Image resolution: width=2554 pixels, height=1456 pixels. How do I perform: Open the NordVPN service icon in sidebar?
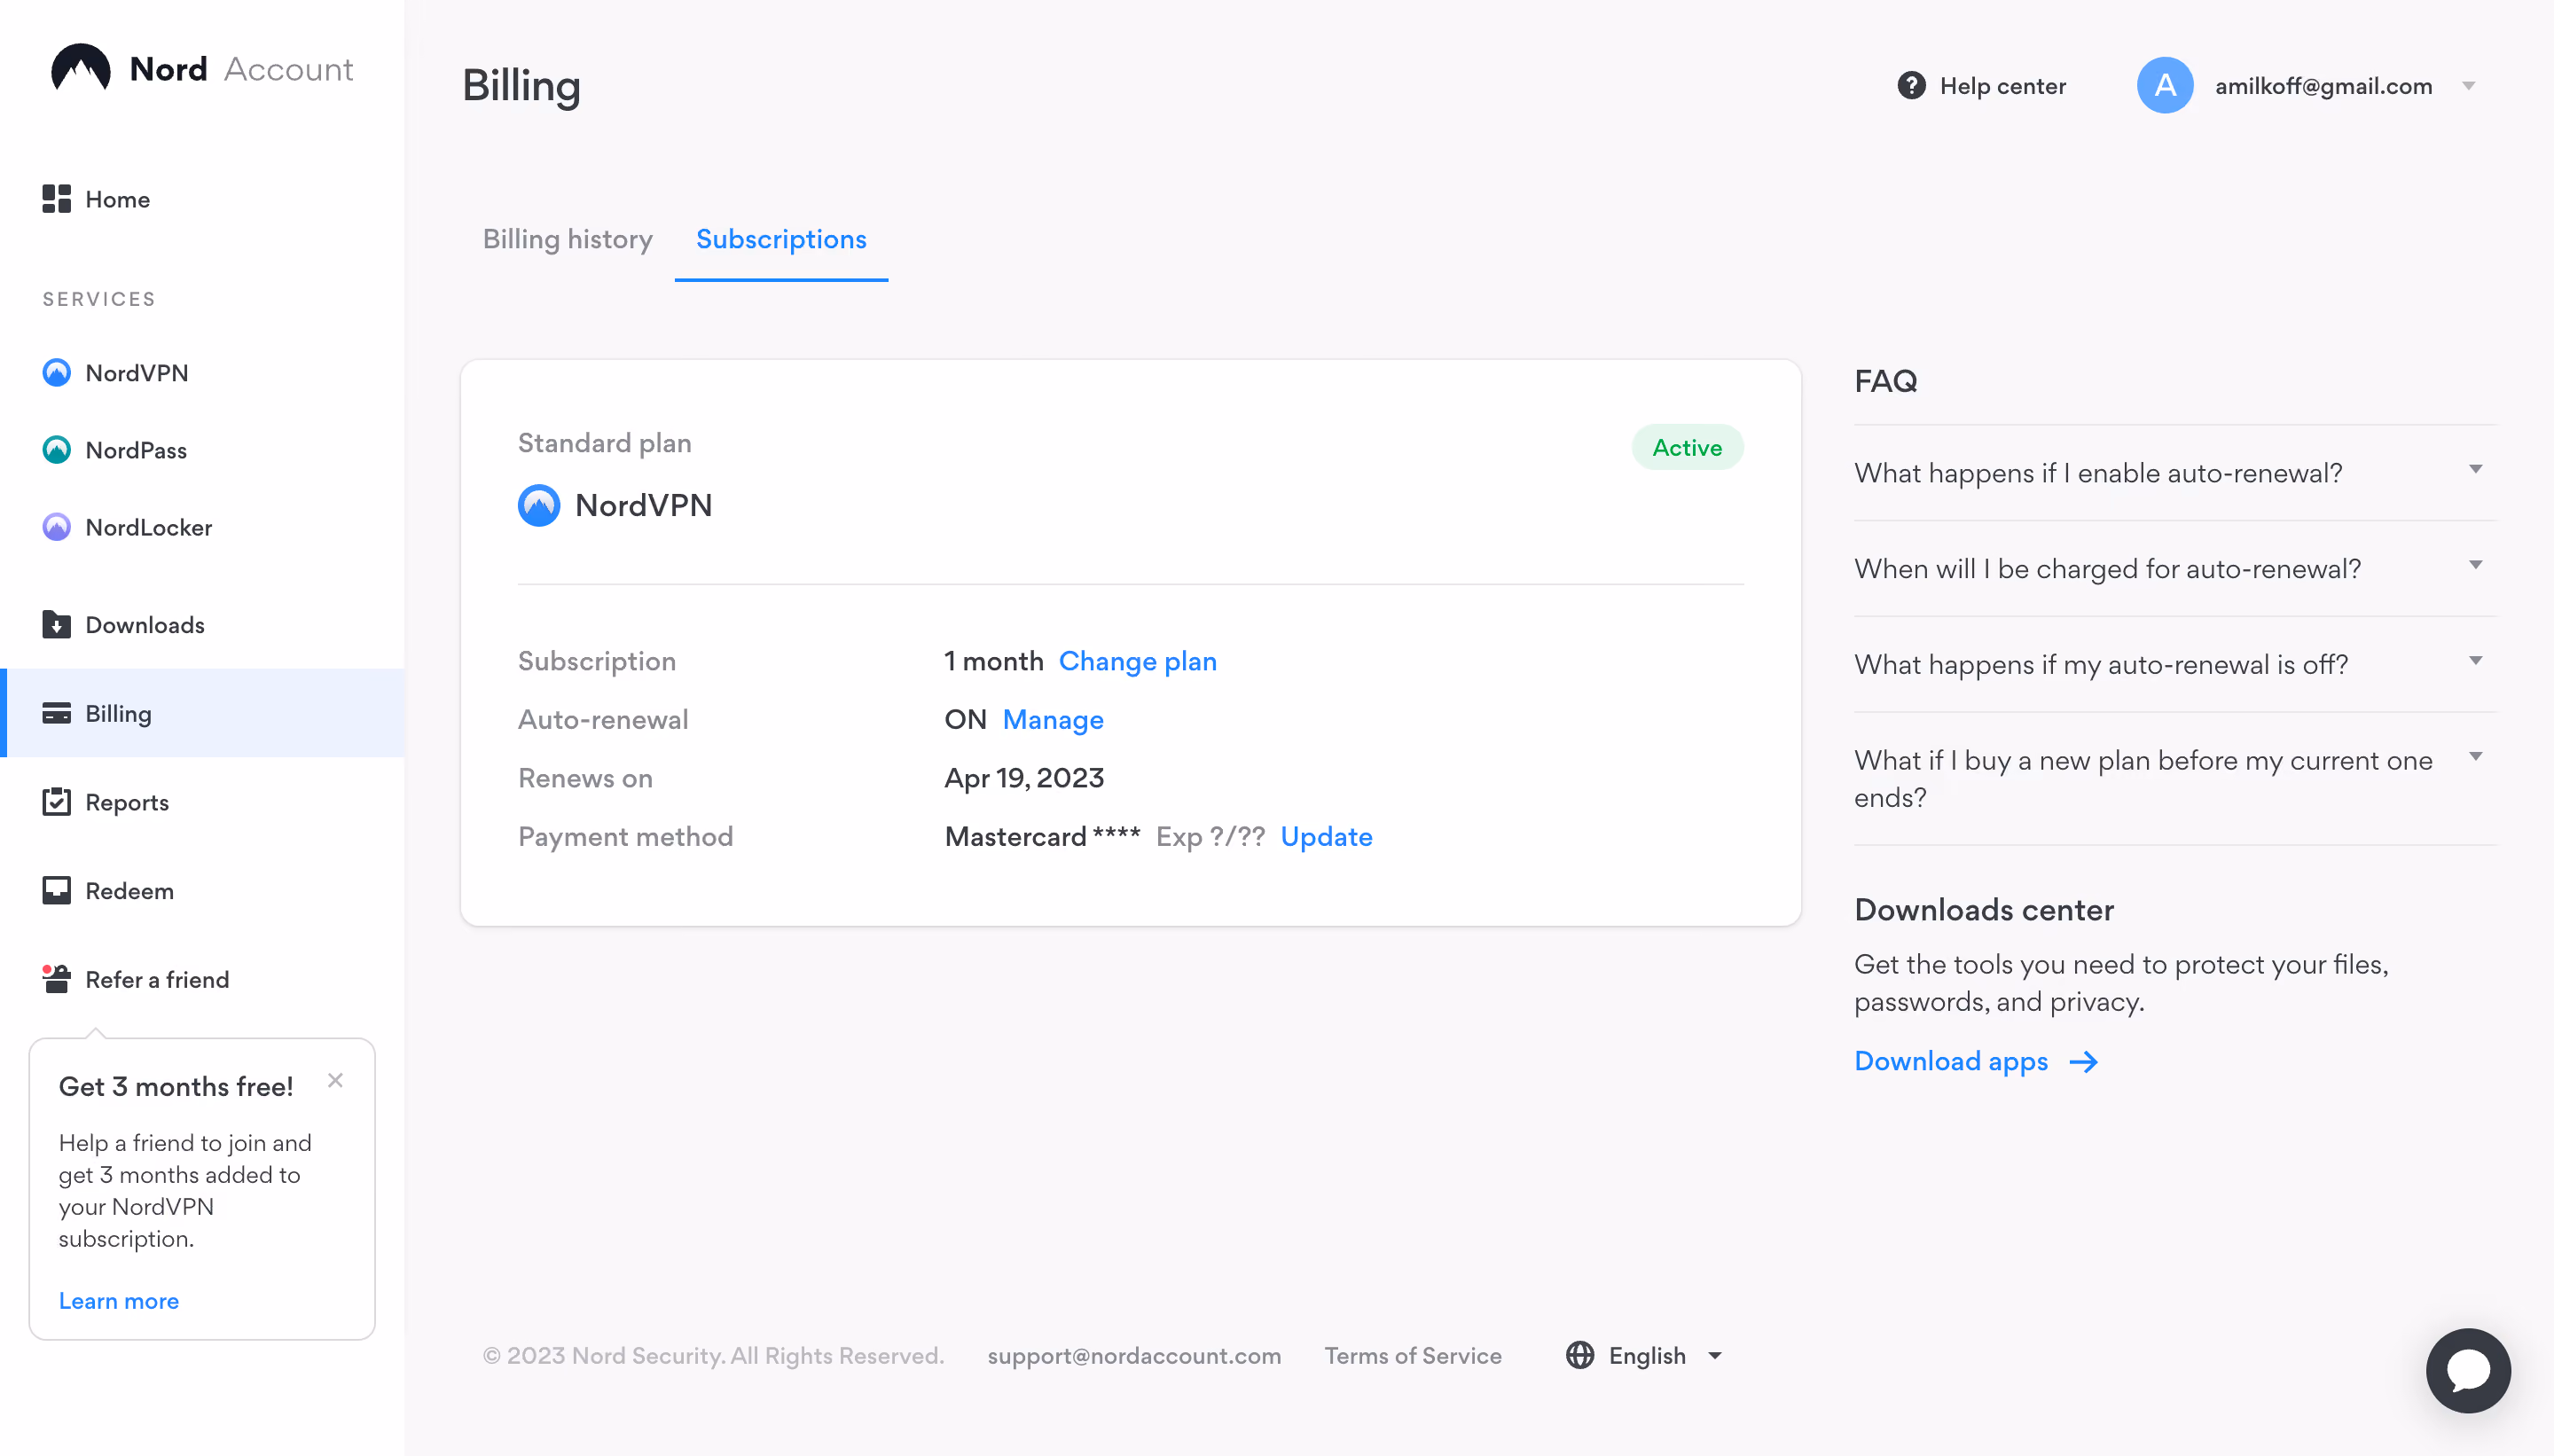pyautogui.click(x=57, y=373)
